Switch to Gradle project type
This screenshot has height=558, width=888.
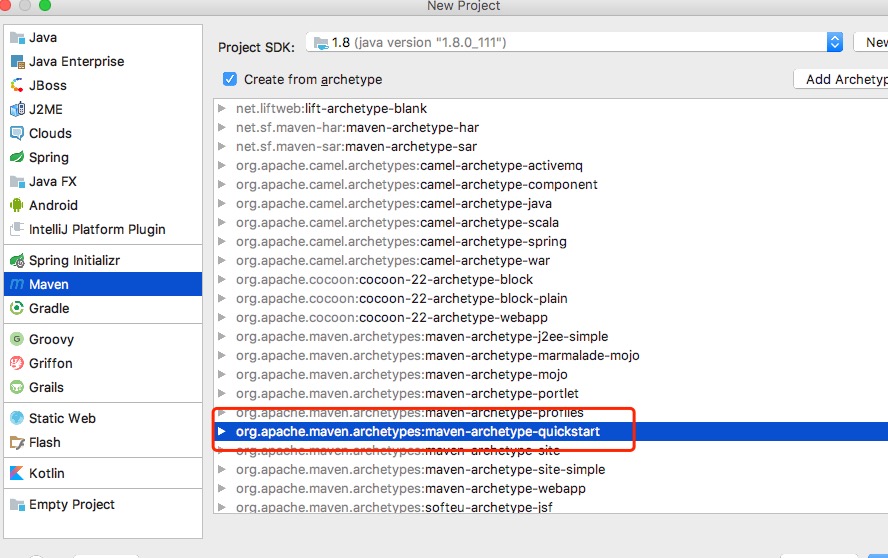click(103, 308)
